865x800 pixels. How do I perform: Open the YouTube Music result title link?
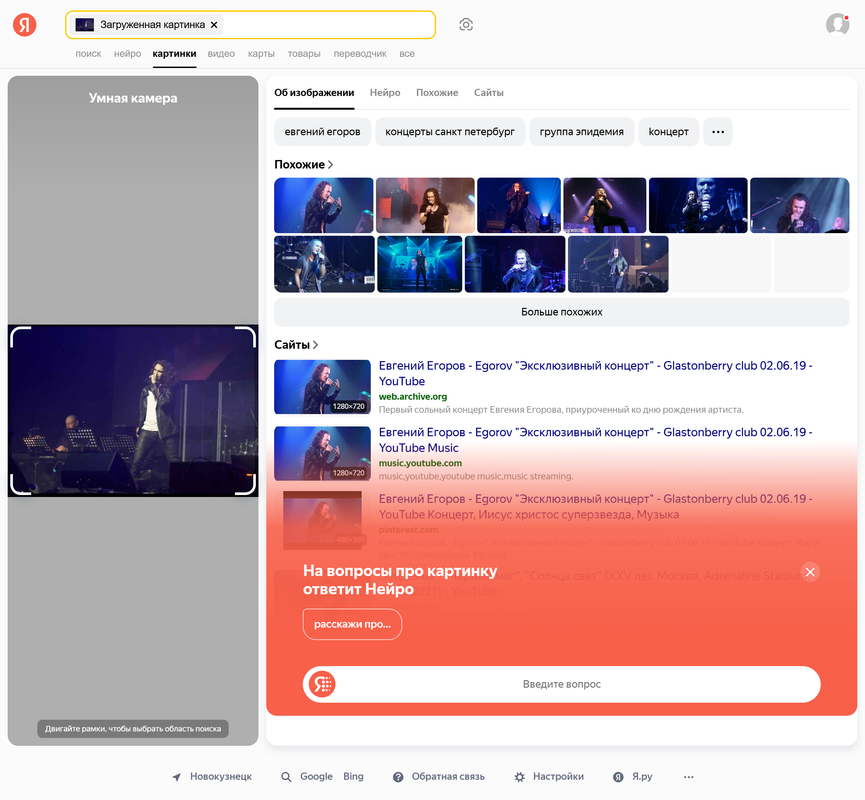(x=595, y=440)
